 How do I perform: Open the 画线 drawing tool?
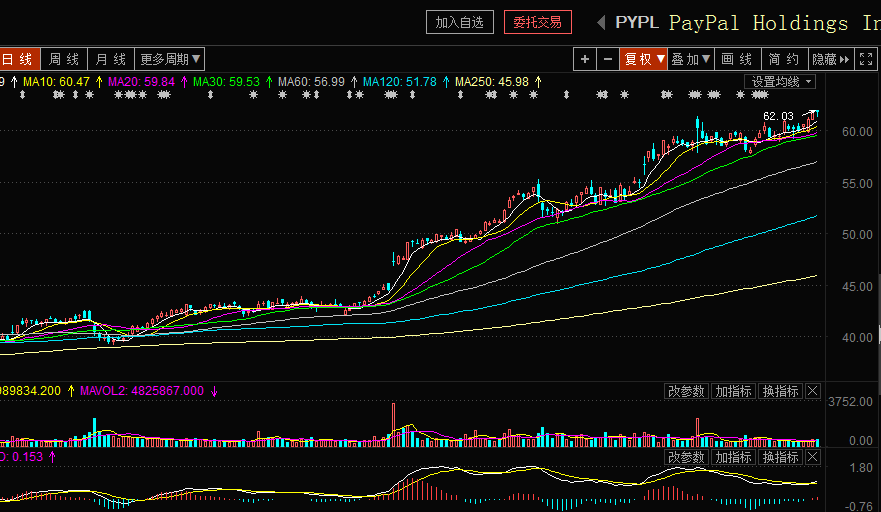click(x=737, y=59)
